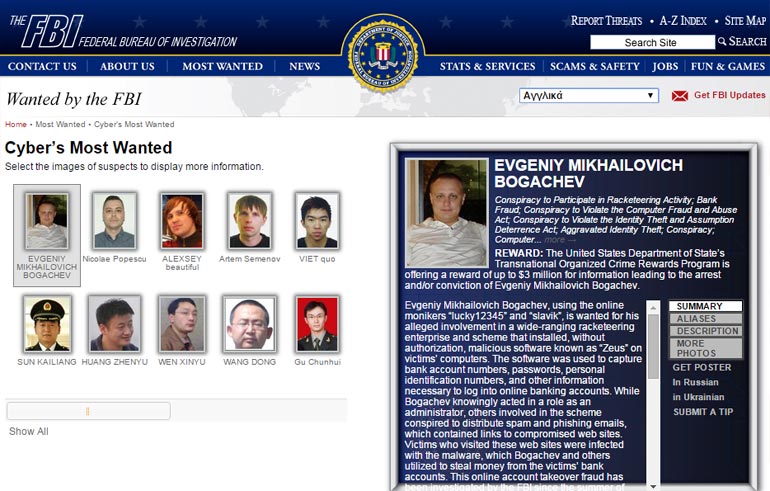Click the FBI seal emblem
Viewport: 770px width, 491px height.
pyautogui.click(x=383, y=54)
